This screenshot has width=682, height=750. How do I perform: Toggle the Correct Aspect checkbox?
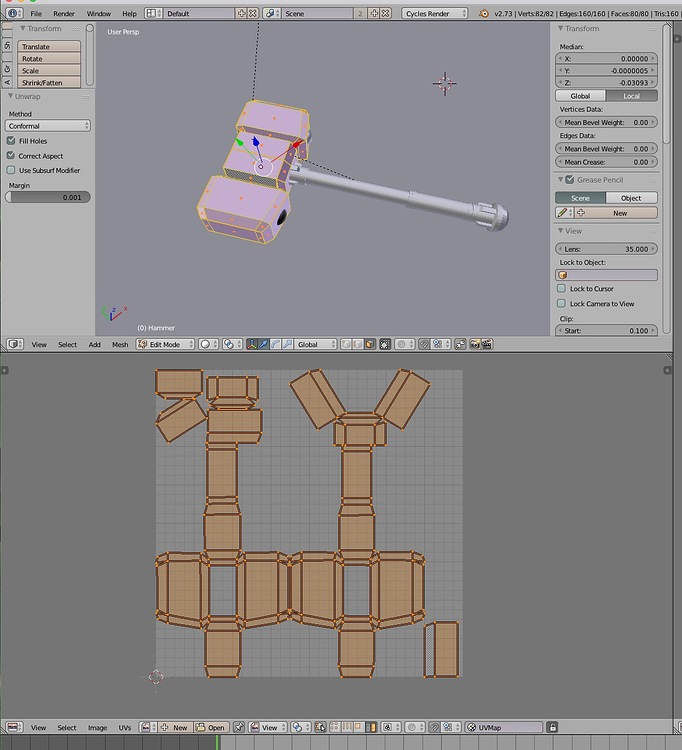tap(11, 155)
